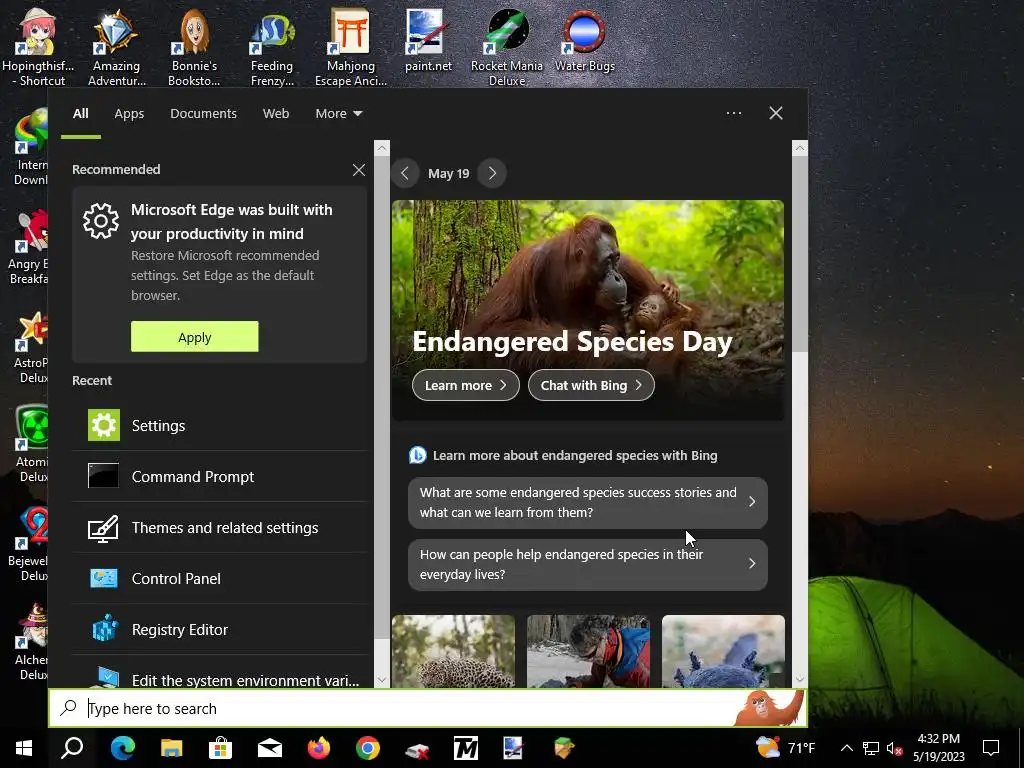The image size is (1024, 768).
Task: Click the Windows Start button
Action: pyautogui.click(x=24, y=748)
